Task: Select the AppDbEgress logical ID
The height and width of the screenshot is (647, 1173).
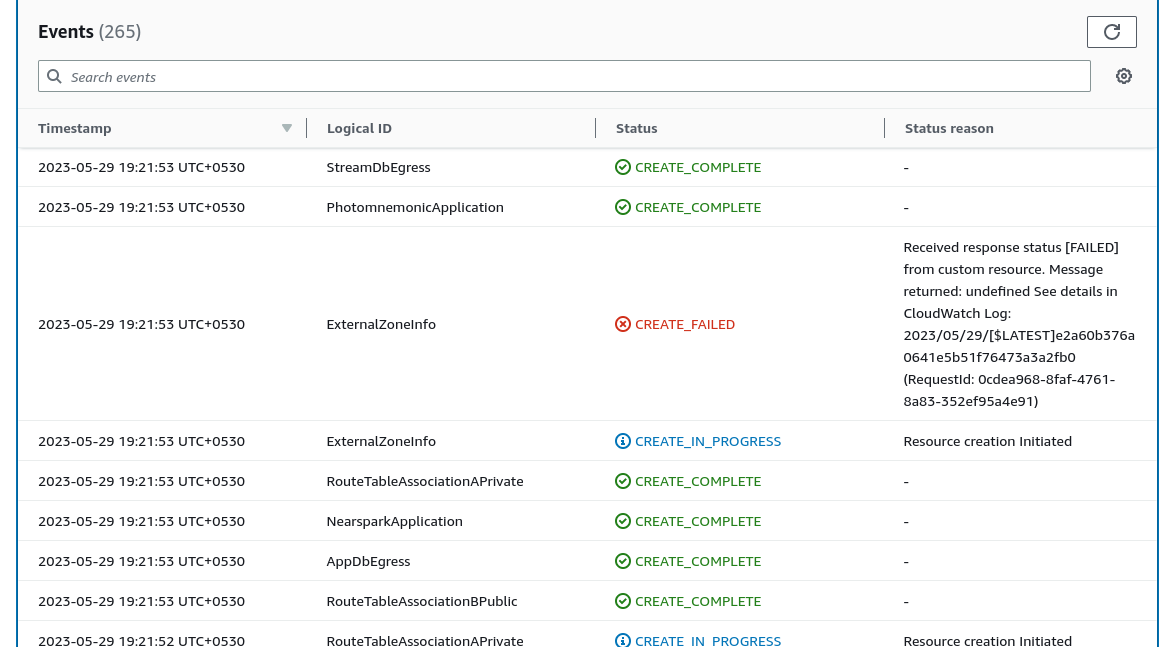Action: pyautogui.click(x=368, y=561)
